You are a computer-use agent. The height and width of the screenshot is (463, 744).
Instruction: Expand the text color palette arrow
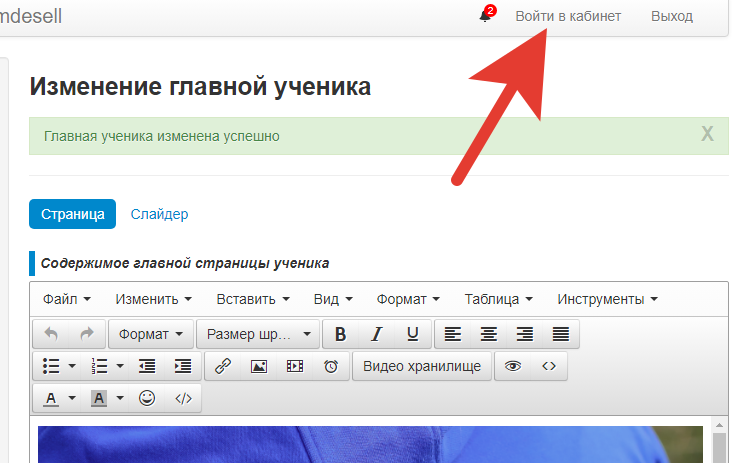(72, 398)
